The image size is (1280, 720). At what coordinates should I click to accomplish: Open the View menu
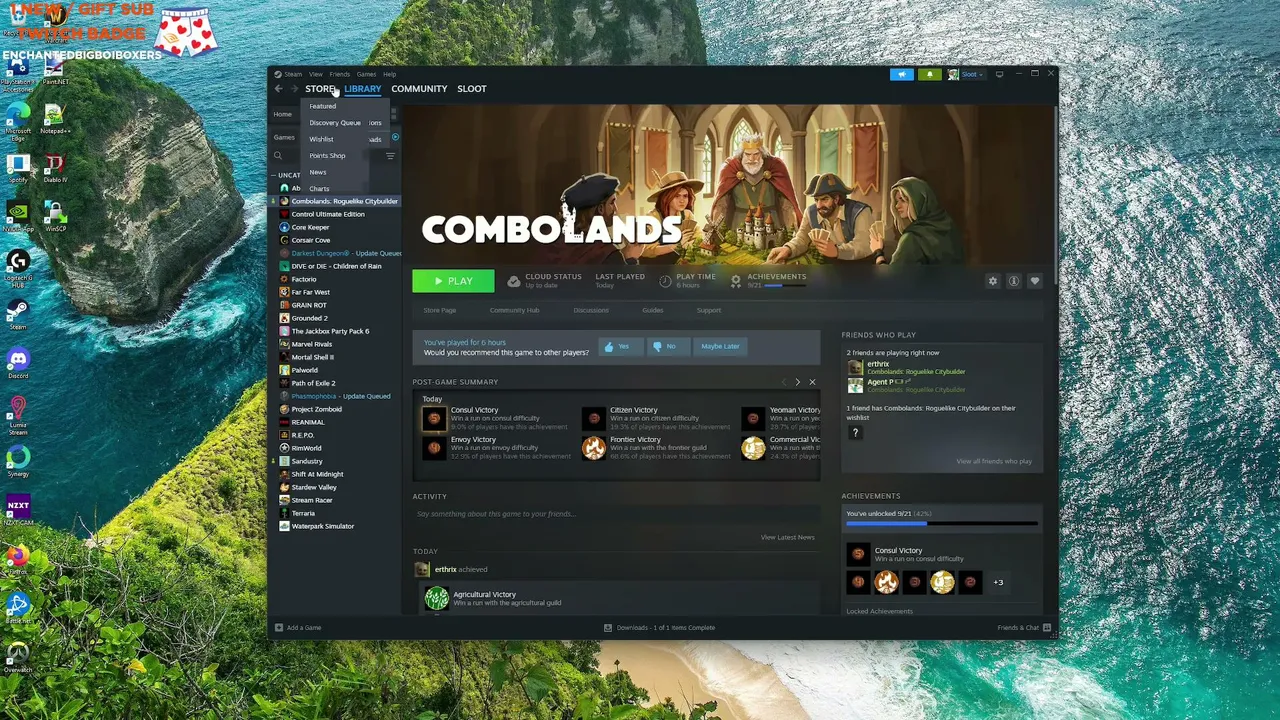click(316, 74)
